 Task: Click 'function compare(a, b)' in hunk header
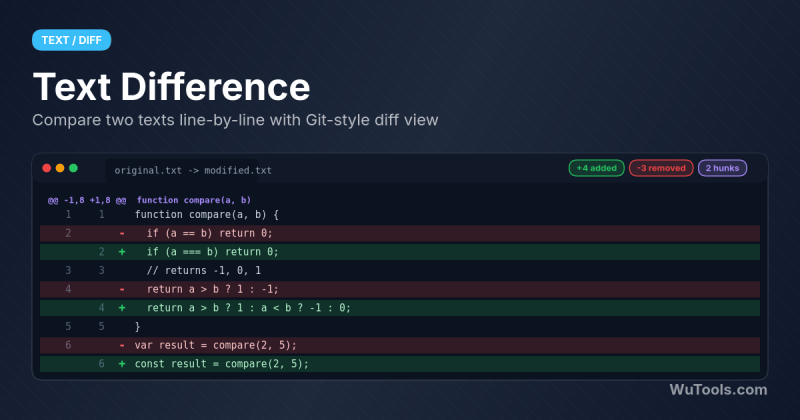tap(194, 200)
